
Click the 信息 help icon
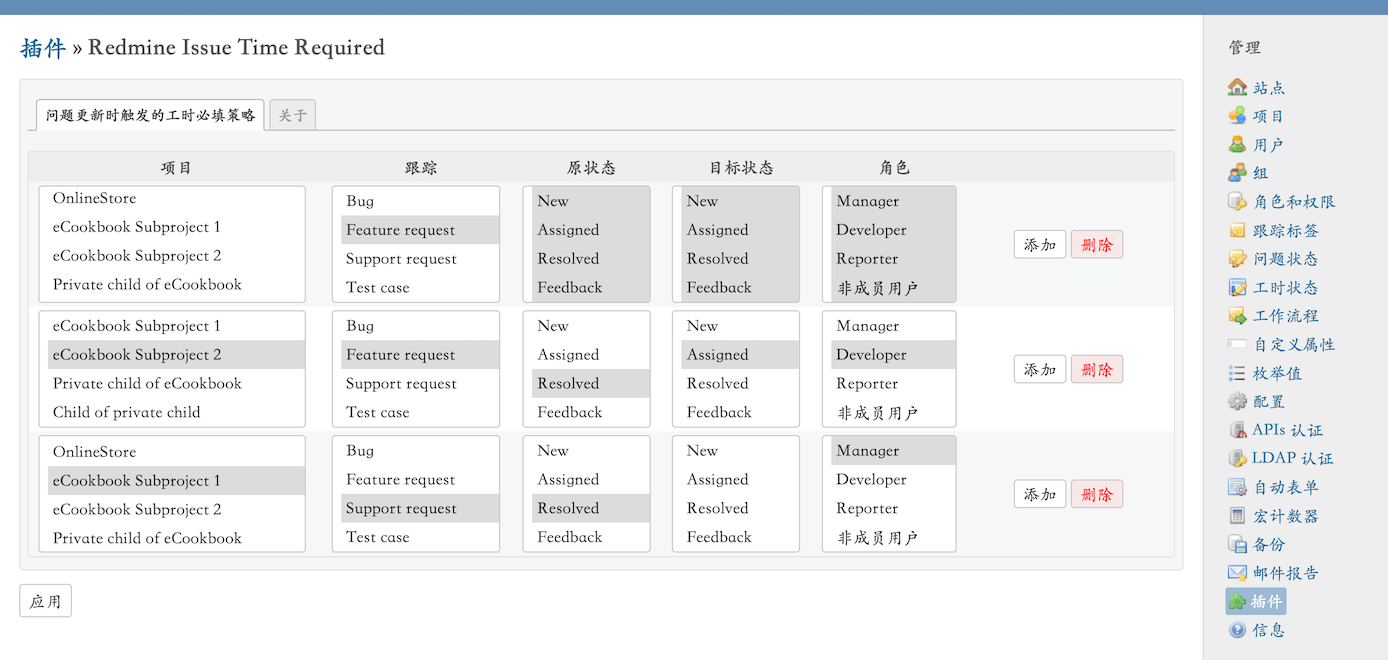click(1237, 630)
